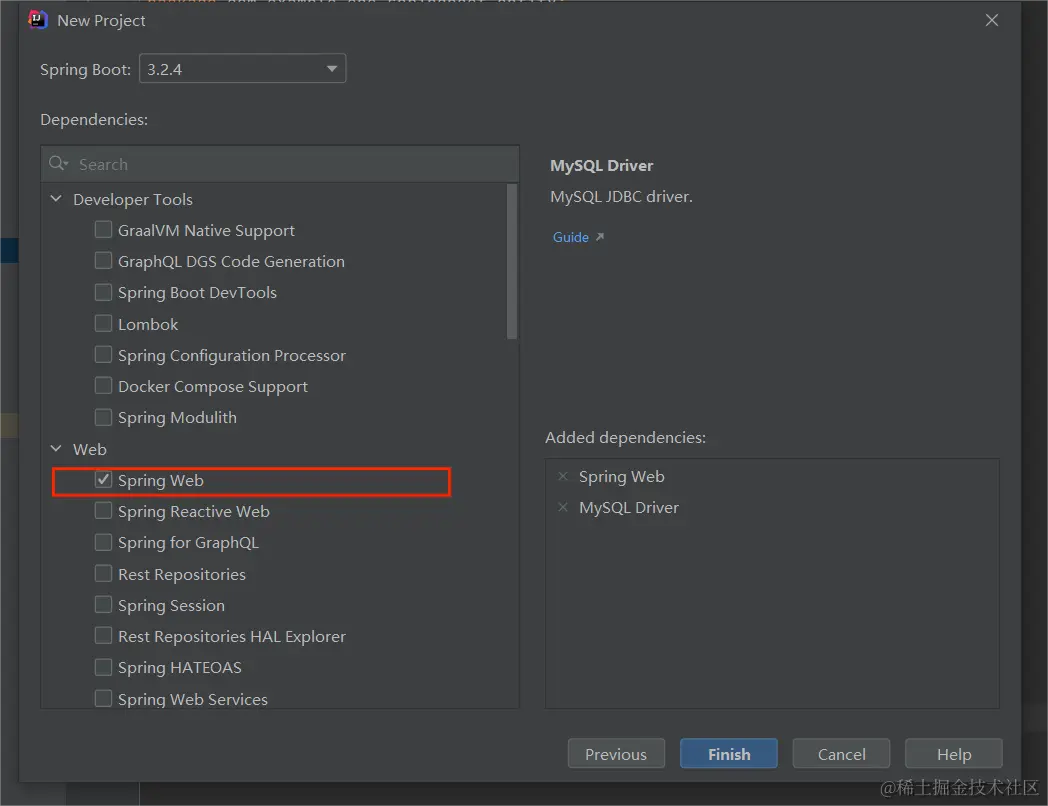This screenshot has height=806, width=1048.
Task: Enable Docker Compose Support checkbox
Action: (103, 386)
